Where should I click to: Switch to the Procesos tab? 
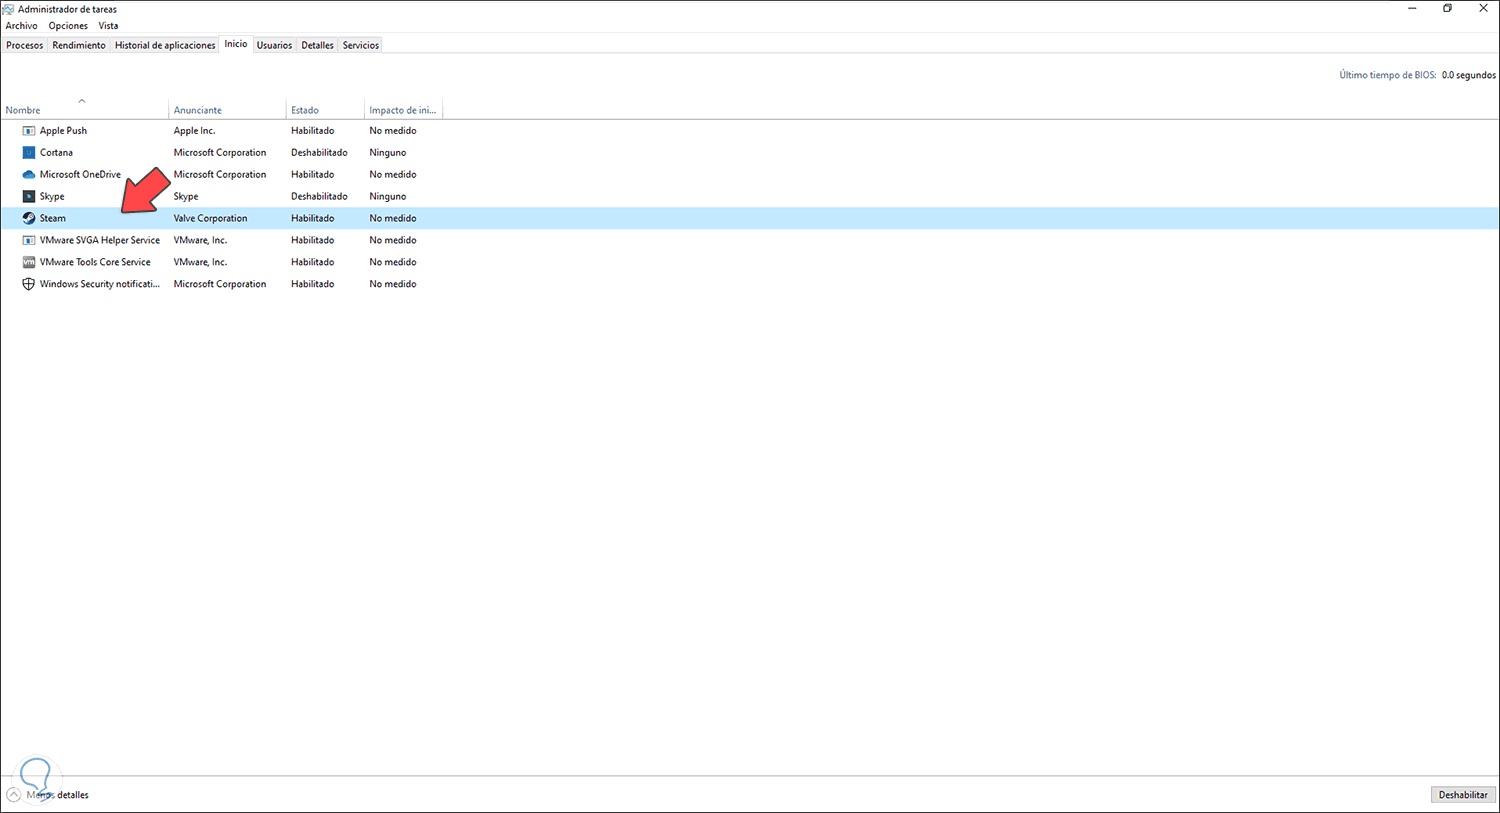click(x=25, y=45)
